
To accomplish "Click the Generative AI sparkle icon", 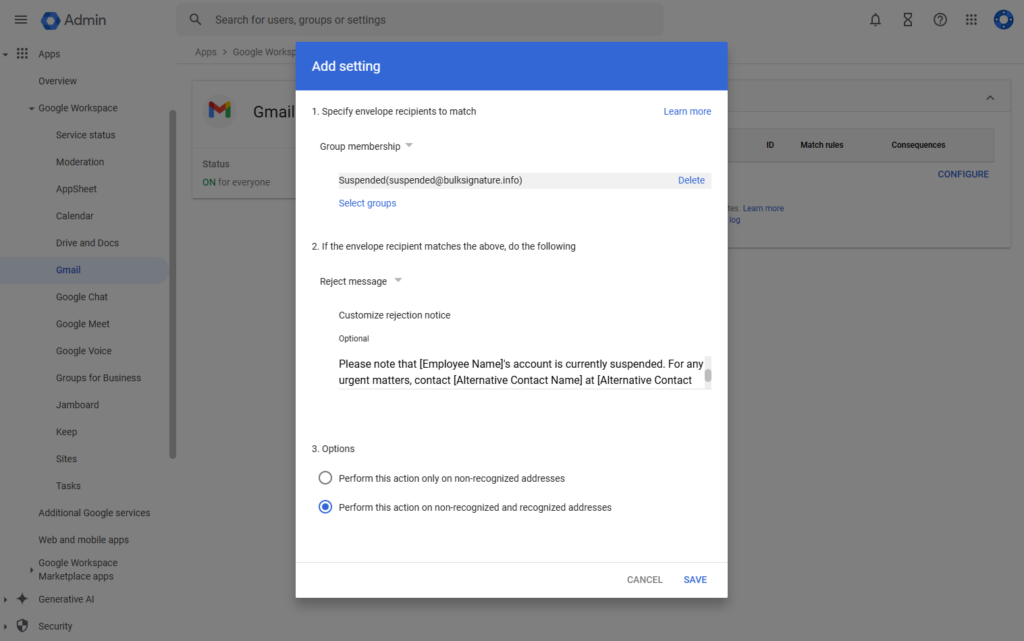I will click(22, 599).
